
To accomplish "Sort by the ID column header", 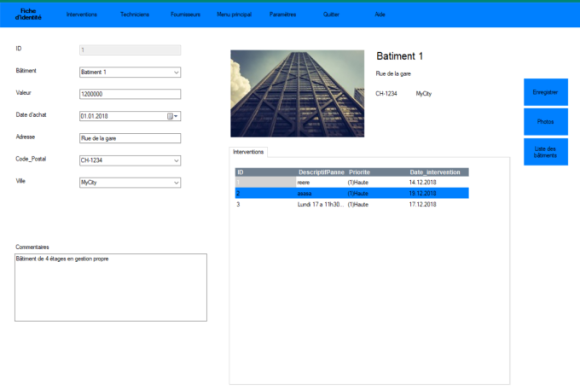I will pos(265,172).
